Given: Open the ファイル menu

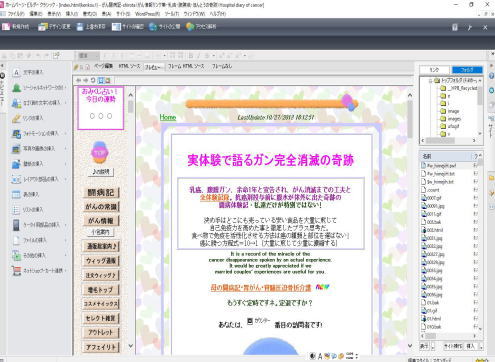Looking at the screenshot, I should click(x=16, y=14).
